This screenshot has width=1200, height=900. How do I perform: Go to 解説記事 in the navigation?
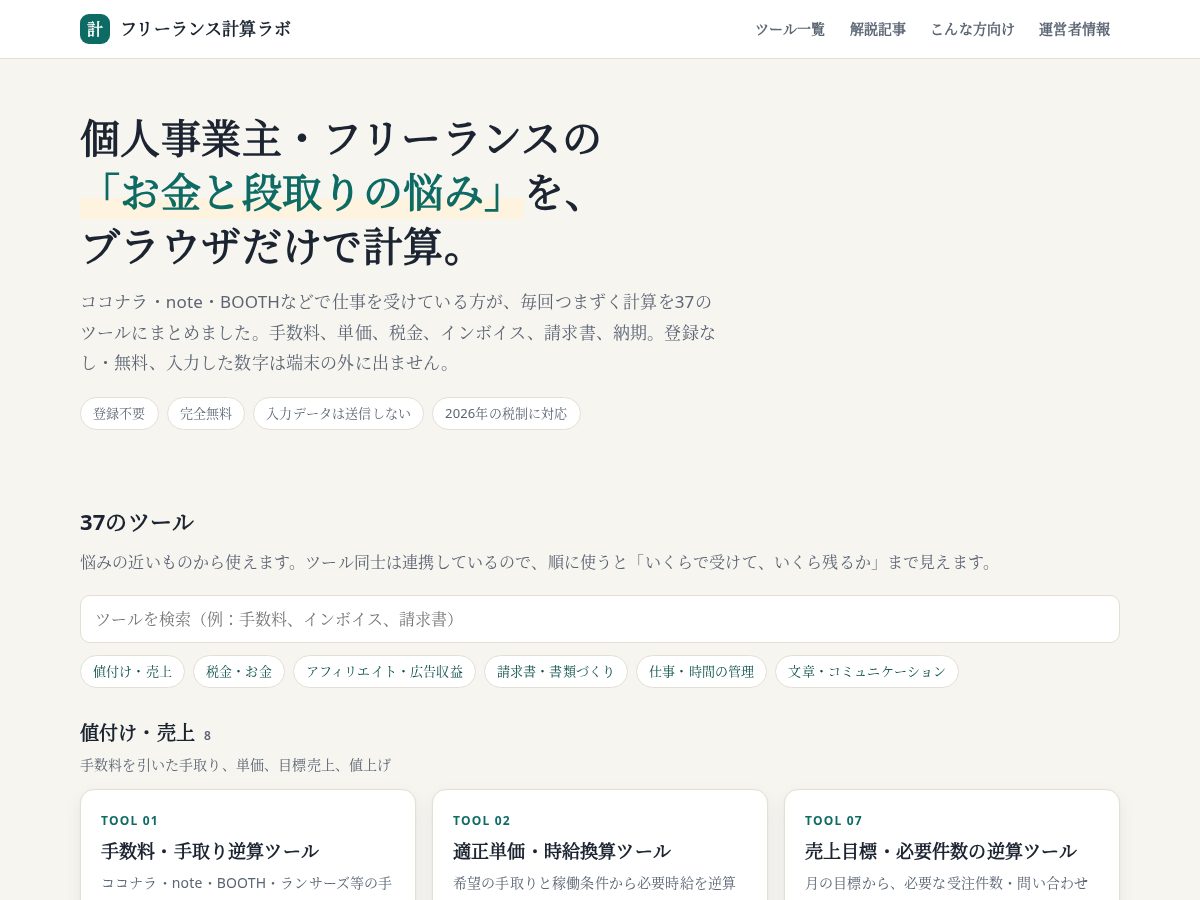878,29
